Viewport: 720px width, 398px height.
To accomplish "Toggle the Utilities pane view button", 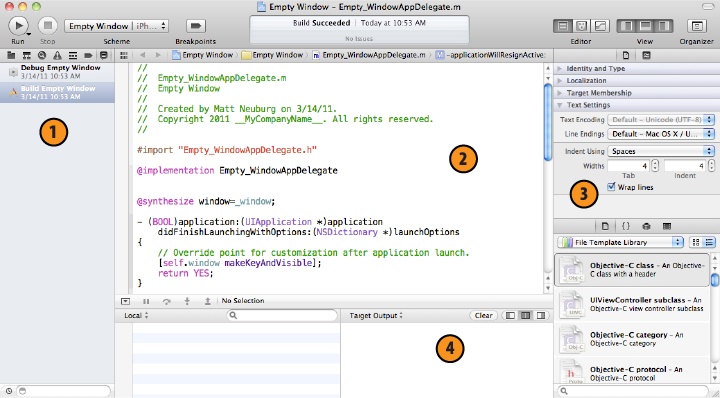I will (664, 26).
